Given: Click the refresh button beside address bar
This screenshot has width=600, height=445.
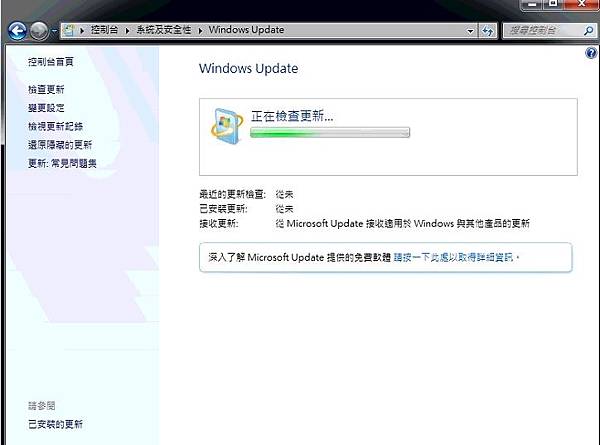Looking at the screenshot, I should [x=487, y=31].
